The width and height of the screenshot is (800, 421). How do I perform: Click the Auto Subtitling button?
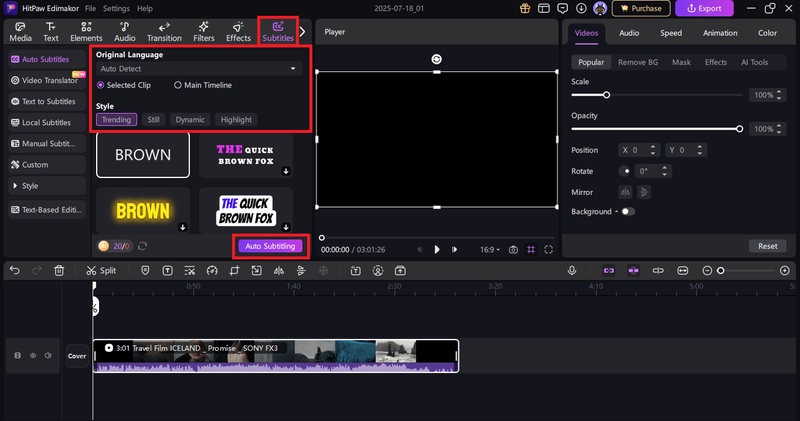click(270, 246)
